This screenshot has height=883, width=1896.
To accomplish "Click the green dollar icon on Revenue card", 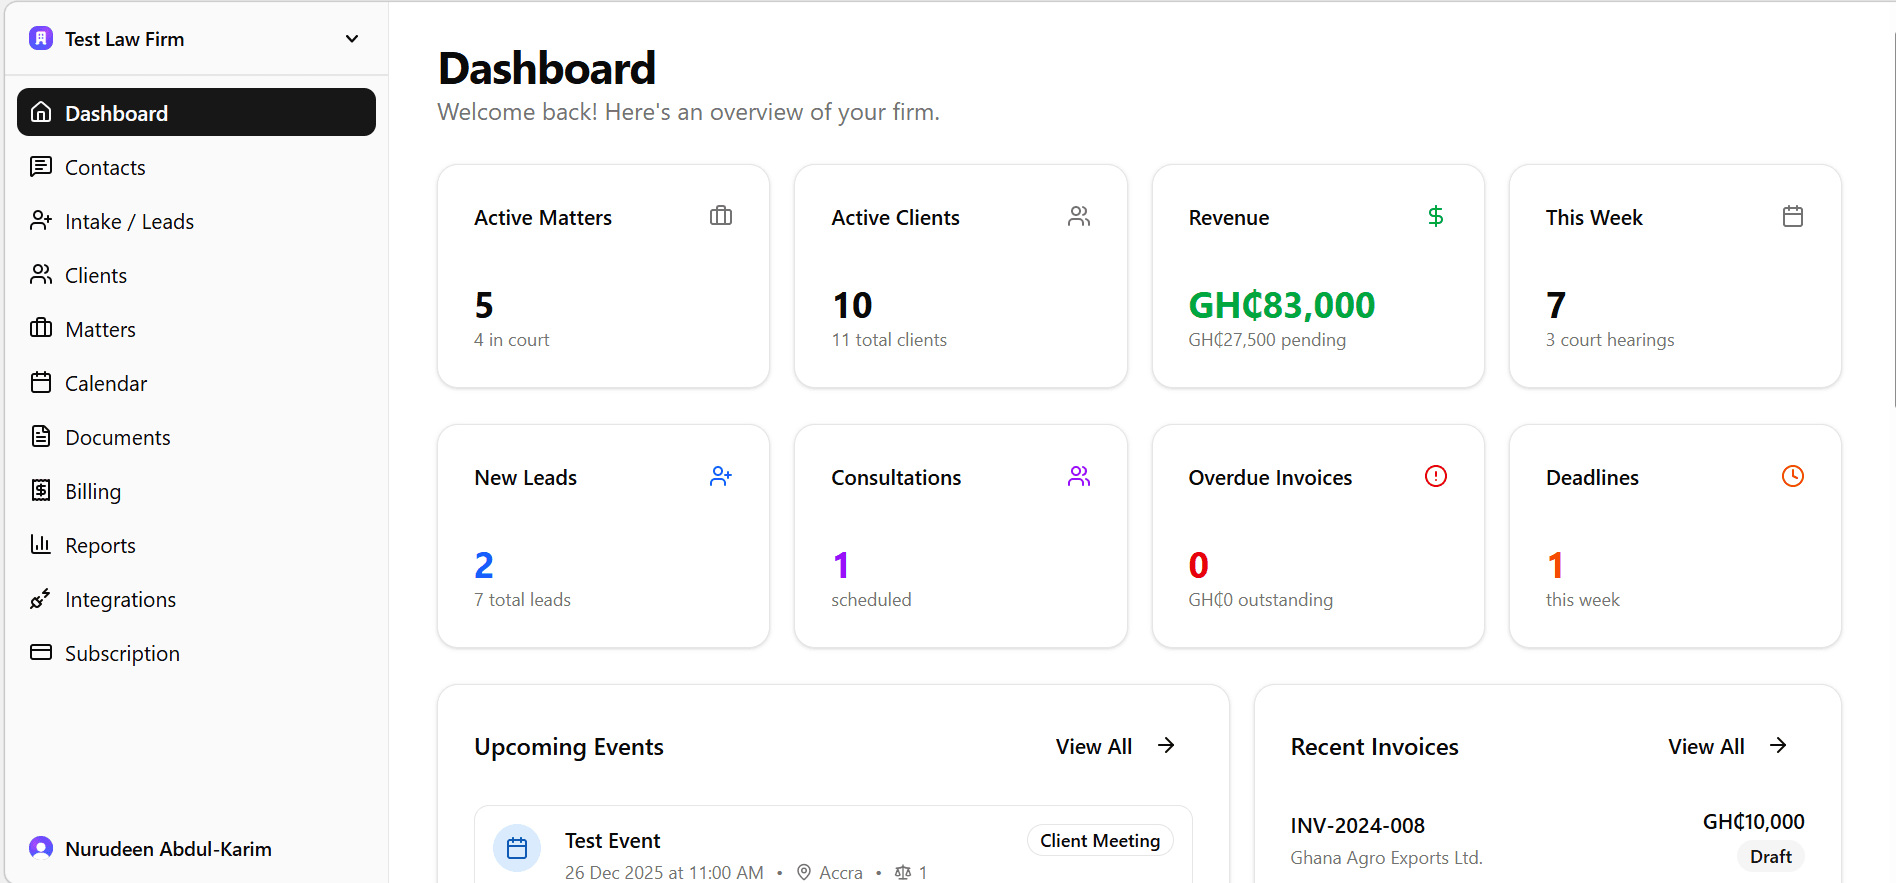I will 1436,216.
